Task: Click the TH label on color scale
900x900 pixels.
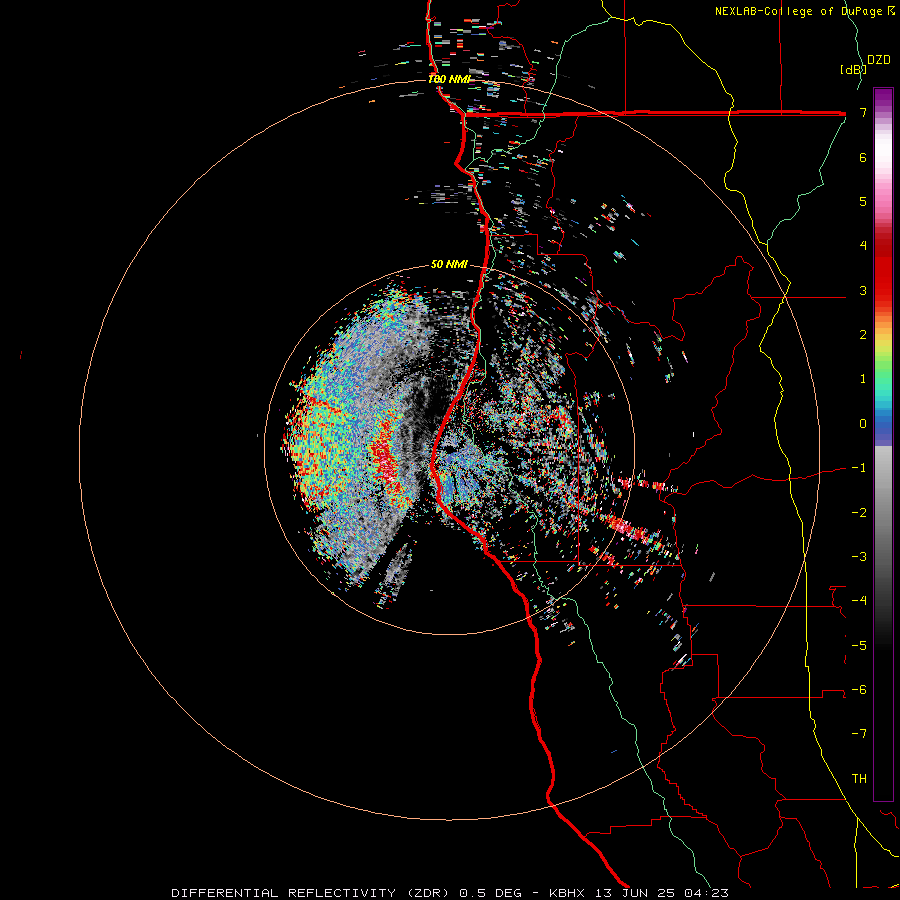Action: (859, 778)
